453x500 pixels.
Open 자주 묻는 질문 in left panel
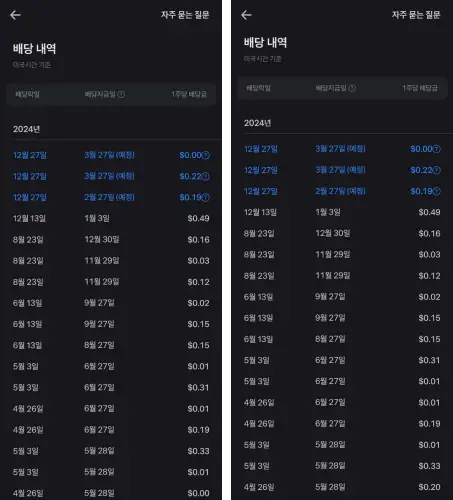(185, 15)
